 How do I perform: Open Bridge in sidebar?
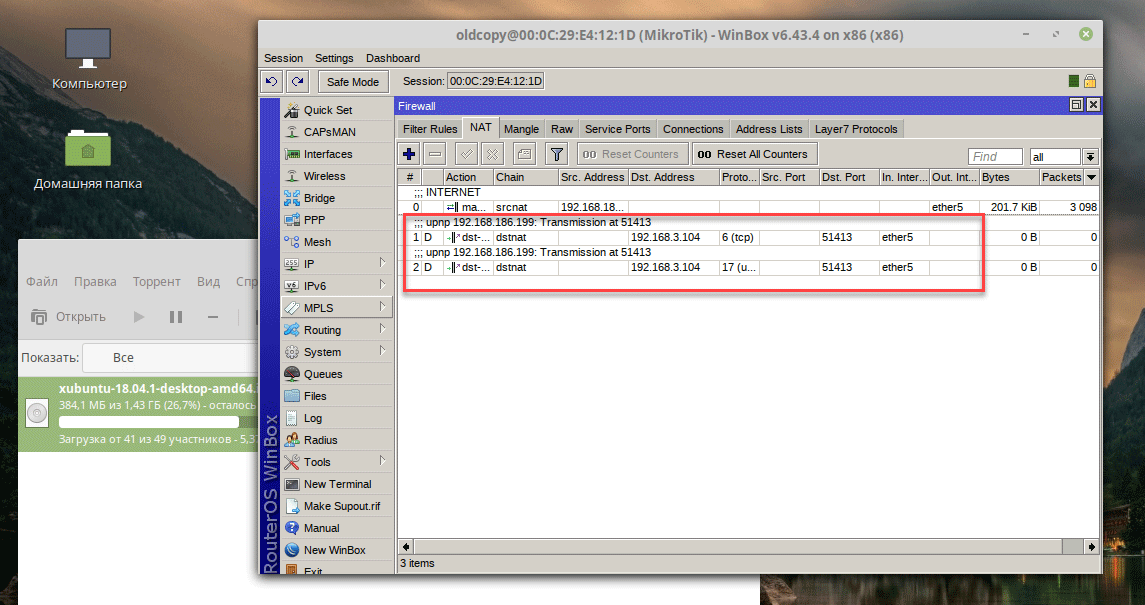337,198
